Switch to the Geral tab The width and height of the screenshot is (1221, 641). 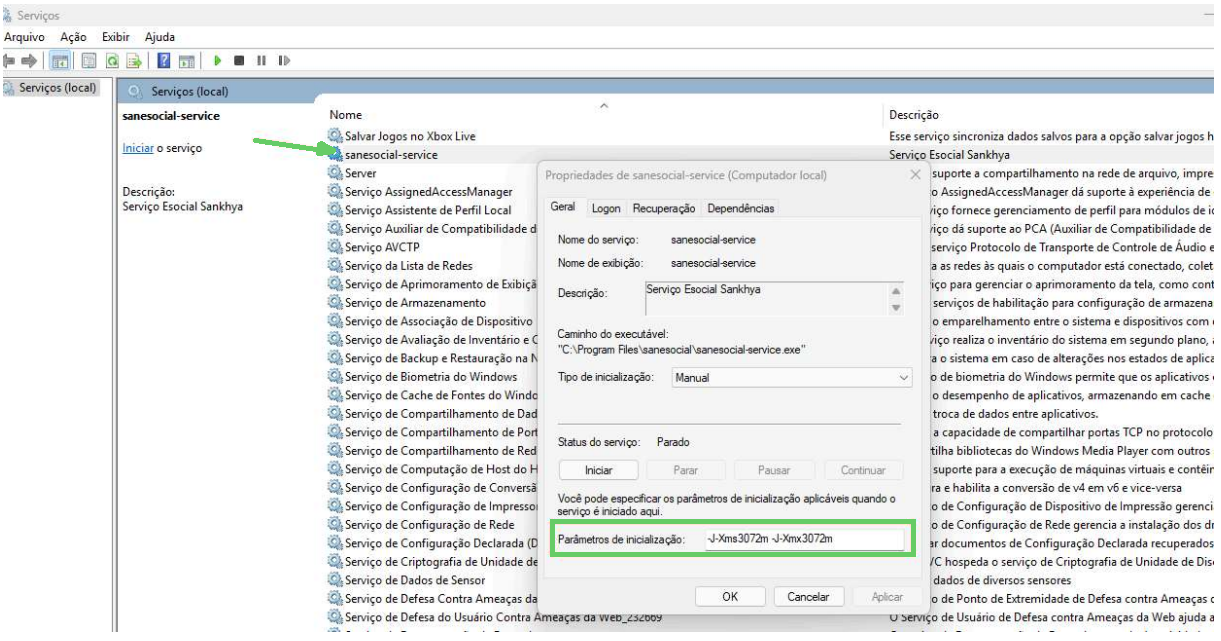click(x=563, y=207)
